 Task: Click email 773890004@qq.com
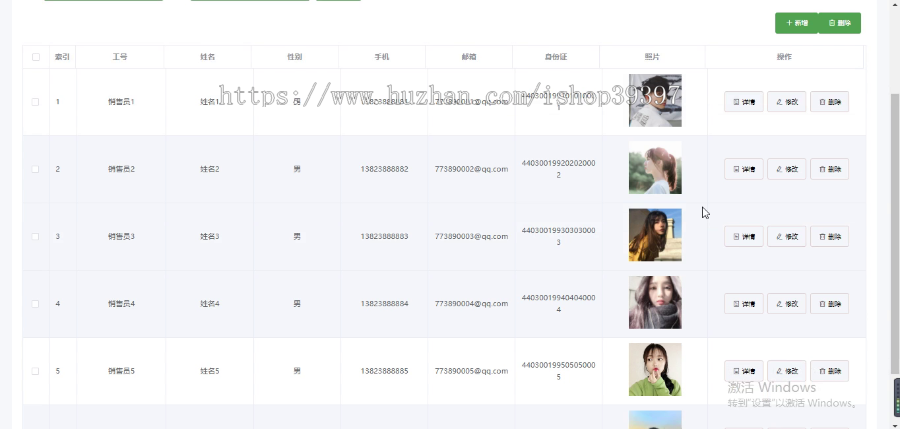click(x=471, y=303)
